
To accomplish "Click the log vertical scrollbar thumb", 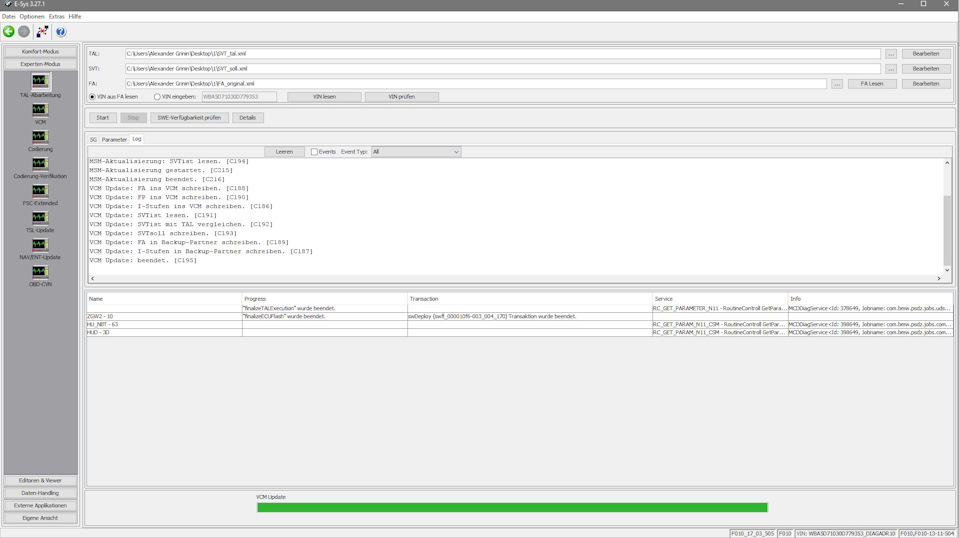I will click(x=947, y=230).
